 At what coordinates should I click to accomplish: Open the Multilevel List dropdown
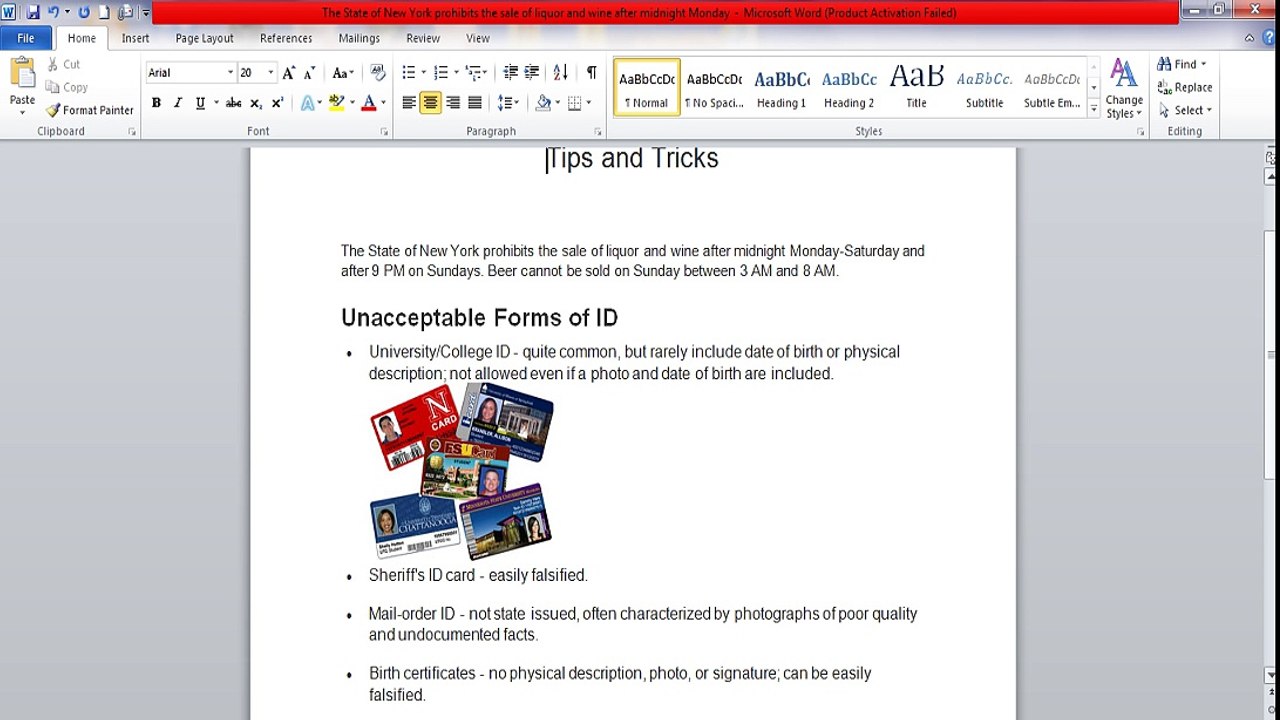[484, 73]
